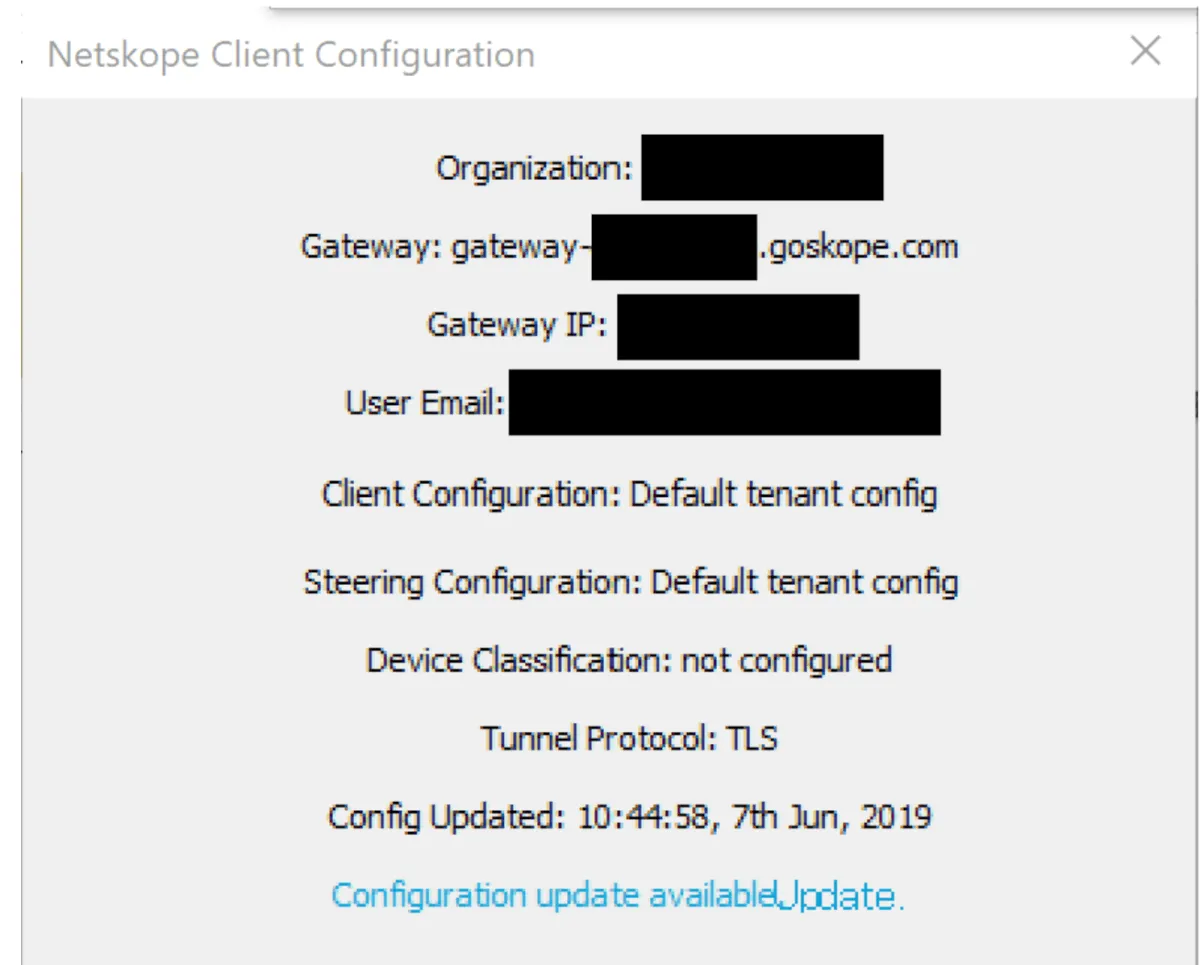Select the redacted Organization value
The width and height of the screenshot is (1200, 965).
(762, 168)
